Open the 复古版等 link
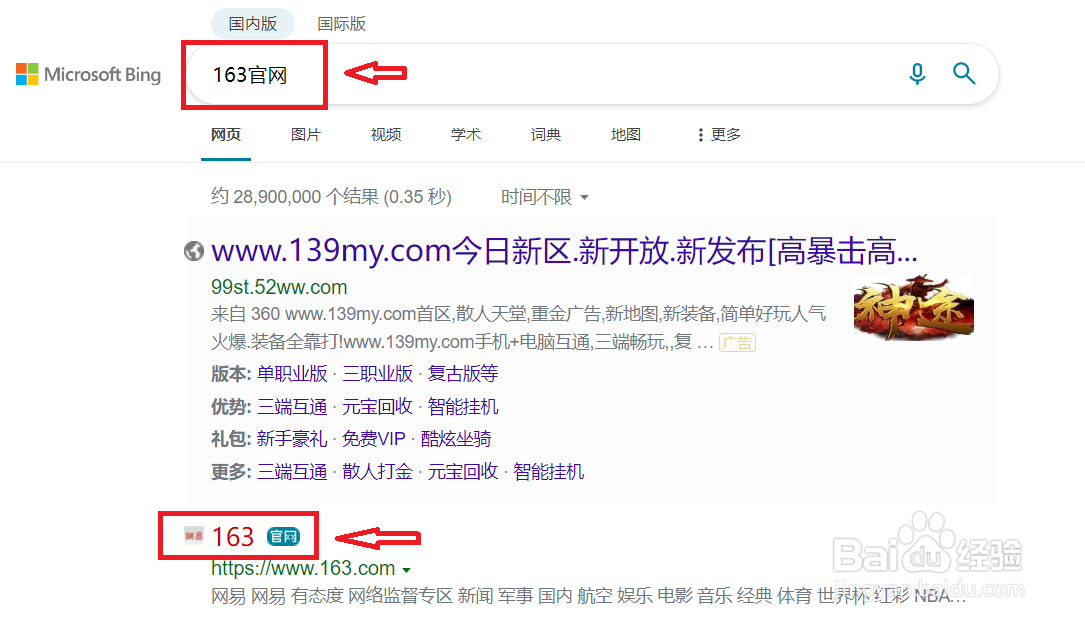This screenshot has height=627, width=1085. pos(463,374)
